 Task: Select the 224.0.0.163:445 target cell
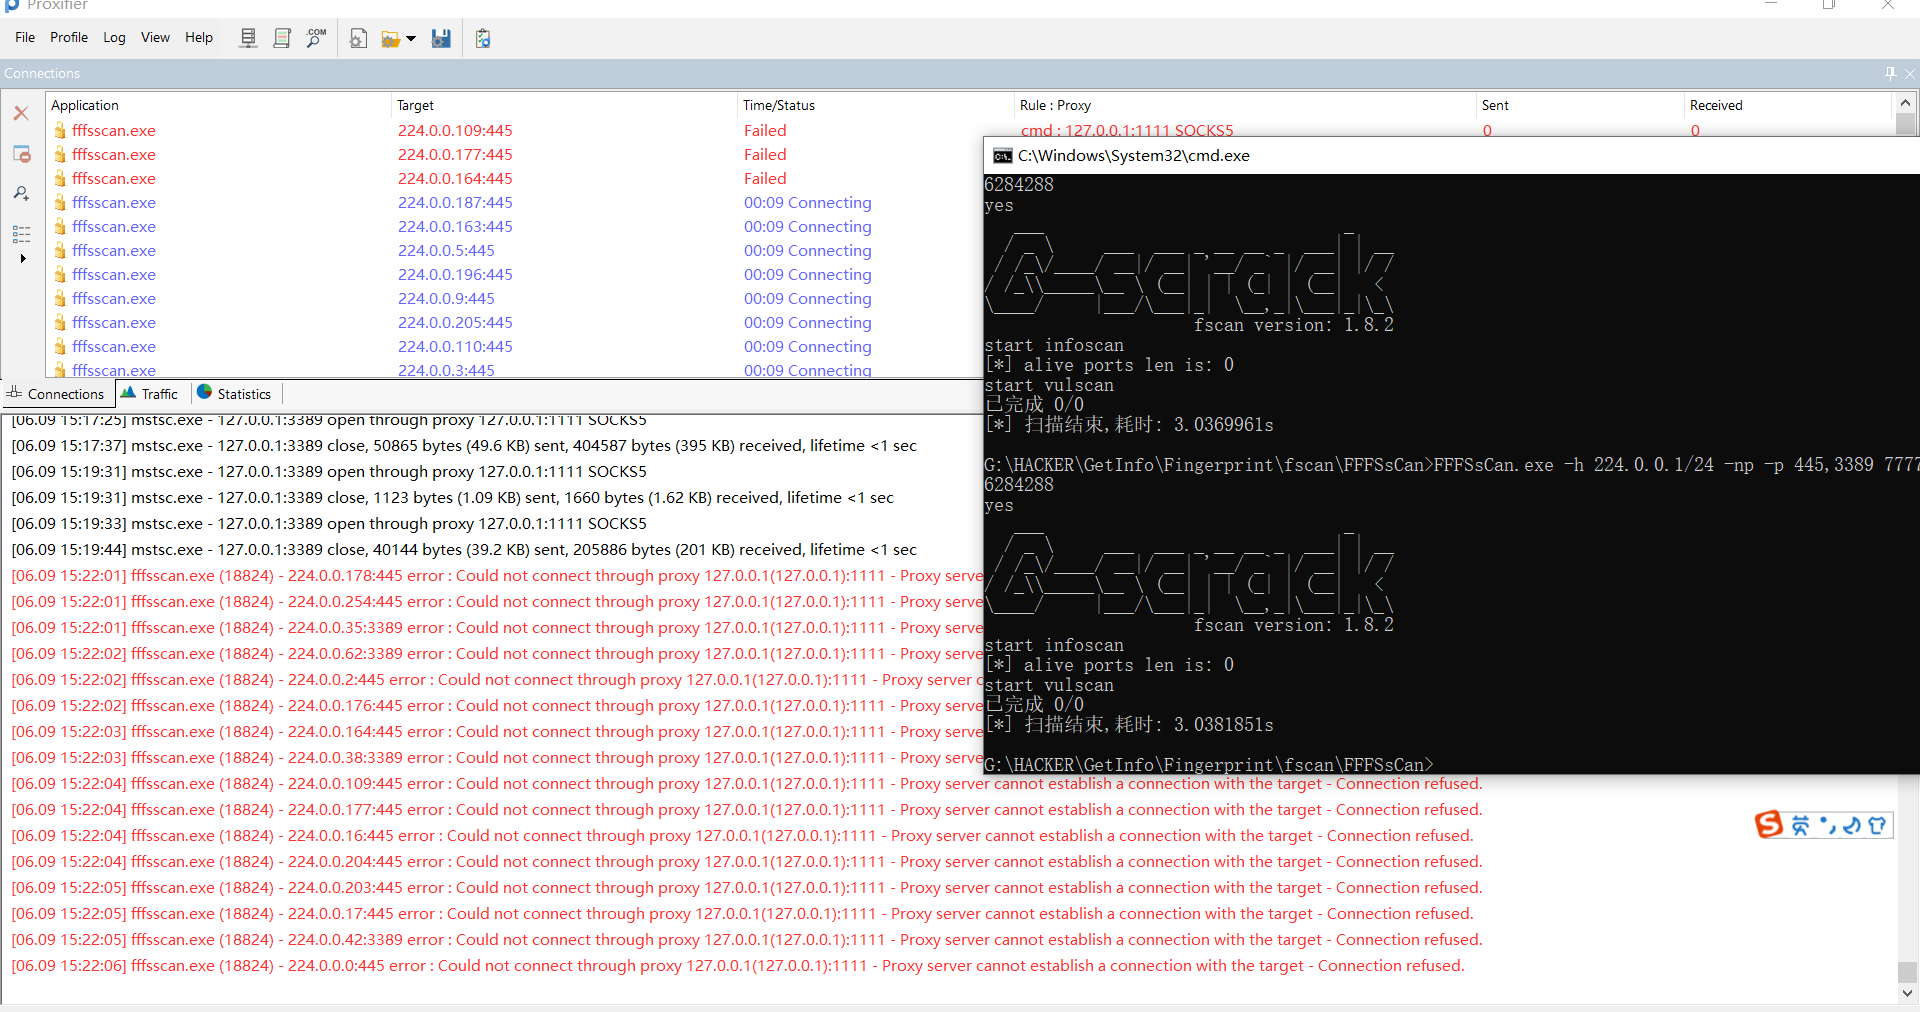pos(455,226)
